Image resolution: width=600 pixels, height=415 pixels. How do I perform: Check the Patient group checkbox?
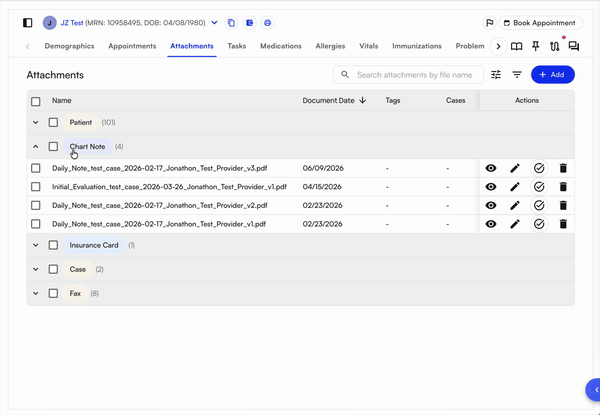(x=53, y=122)
